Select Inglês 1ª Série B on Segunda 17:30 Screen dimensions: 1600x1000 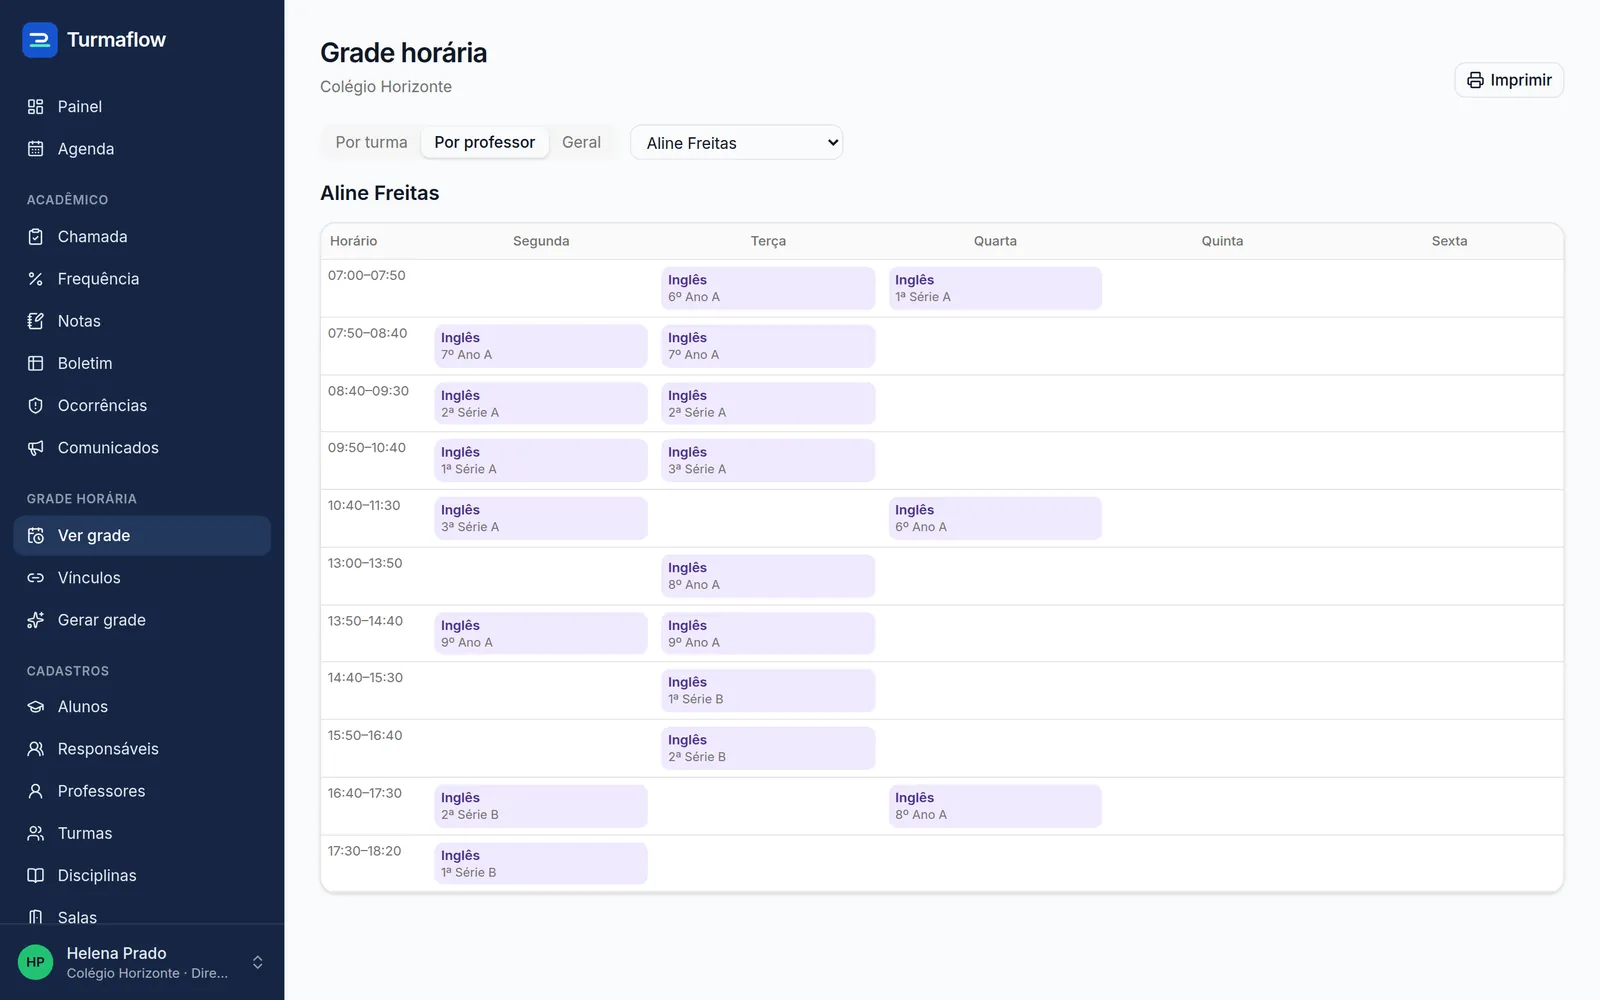coord(541,864)
